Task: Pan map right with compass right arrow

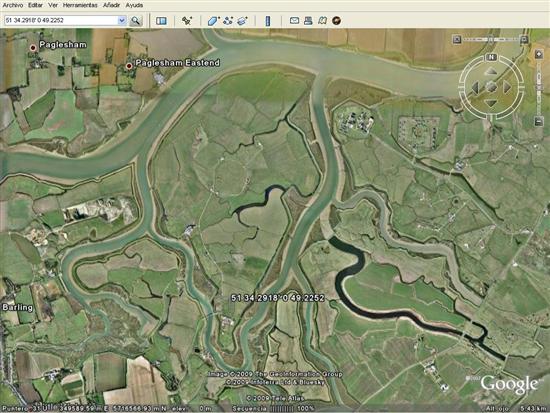Action: [507, 87]
